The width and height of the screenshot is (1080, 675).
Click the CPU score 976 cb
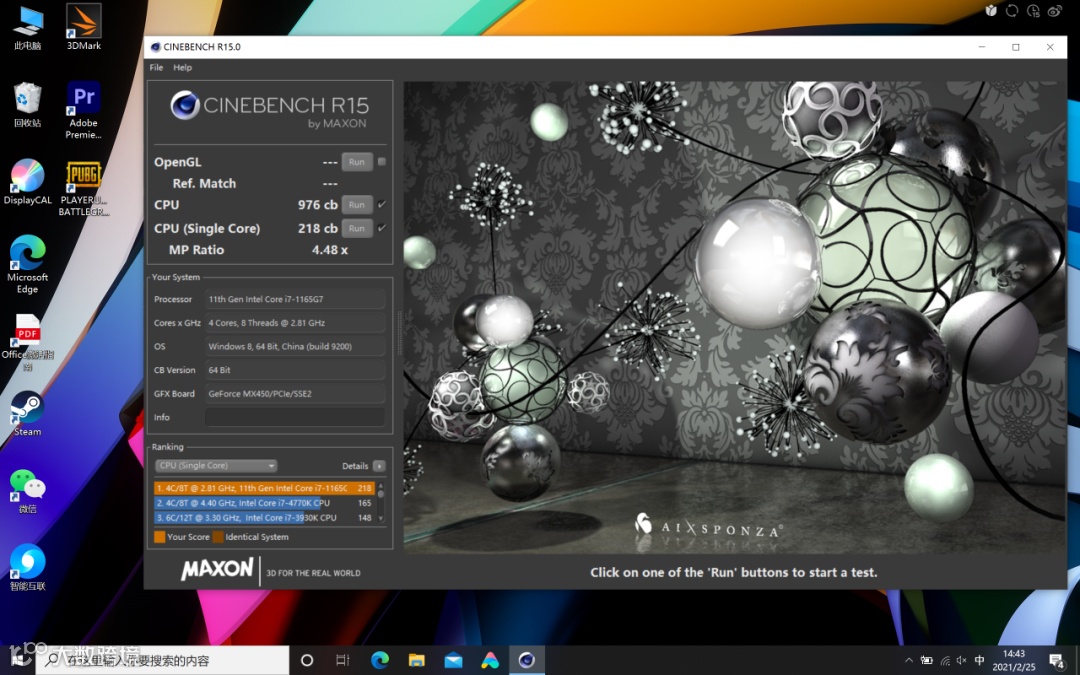[x=318, y=205]
